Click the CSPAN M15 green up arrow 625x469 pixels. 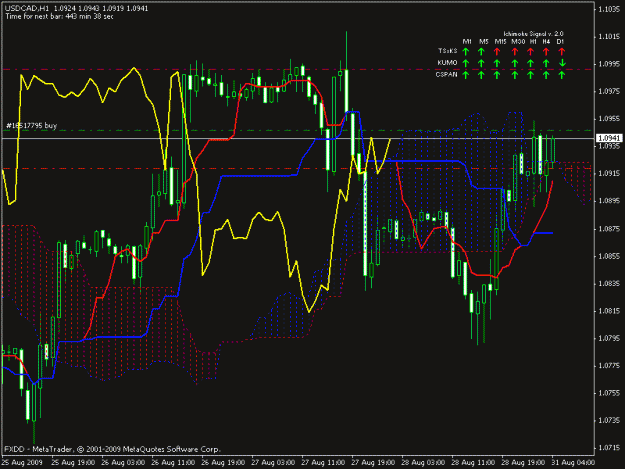pyautogui.click(x=497, y=75)
